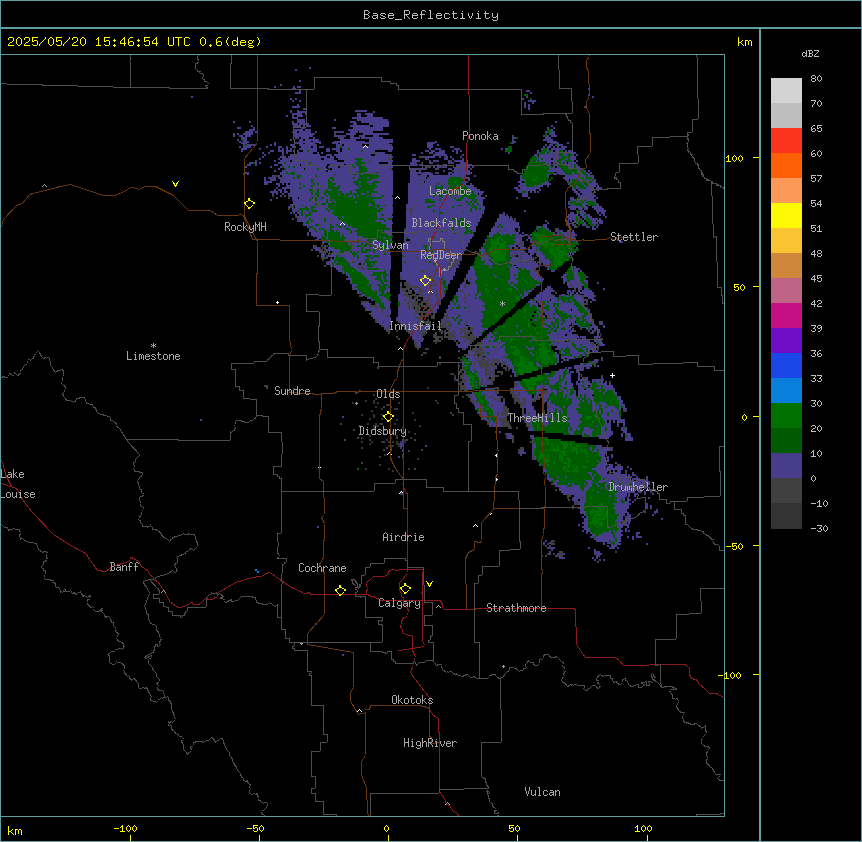Click the km label beside the timestamp row
The height and width of the screenshot is (842, 862).
coord(745,42)
